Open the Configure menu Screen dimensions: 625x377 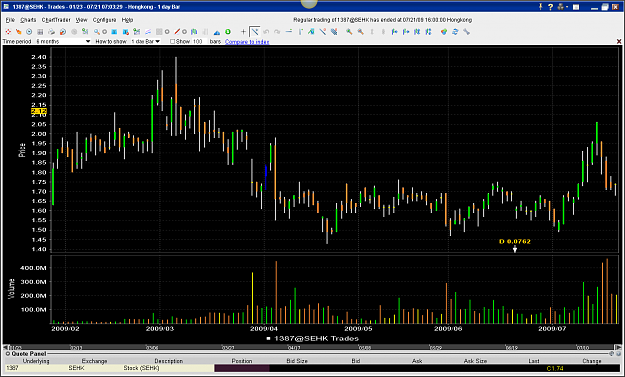click(104, 20)
